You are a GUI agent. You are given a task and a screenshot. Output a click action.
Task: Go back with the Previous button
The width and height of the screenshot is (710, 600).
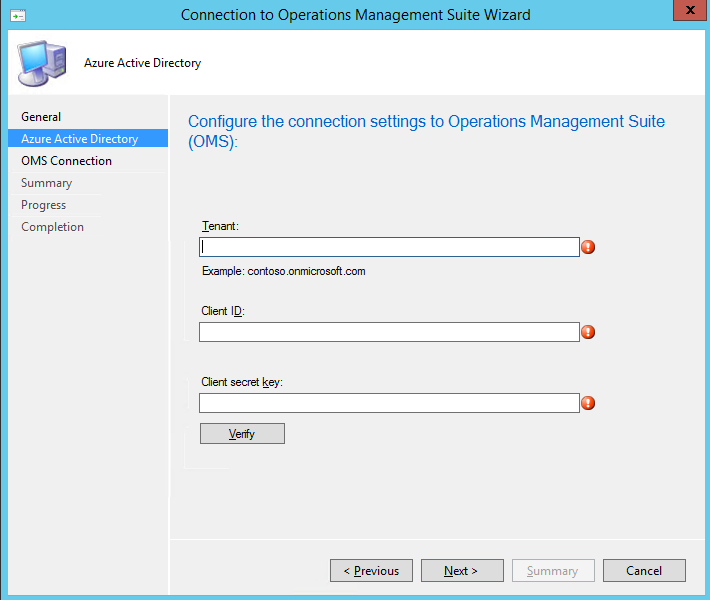[371, 571]
